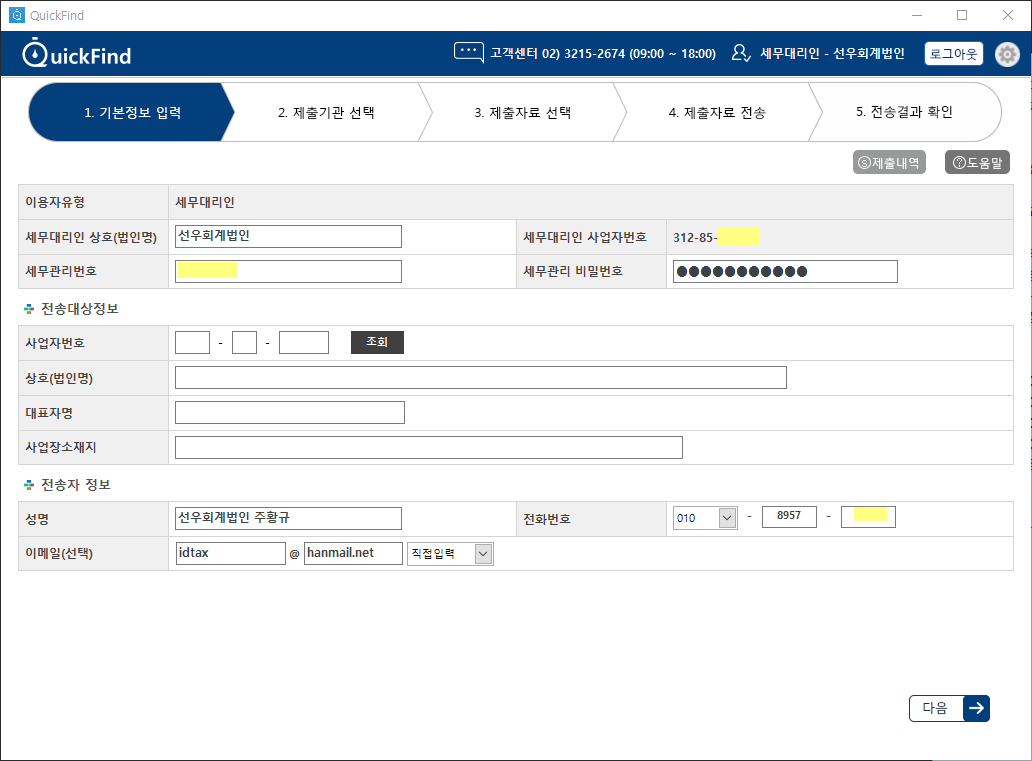The width and height of the screenshot is (1032, 761).
Task: Click the blue arrow next to 다음
Action: (x=976, y=708)
